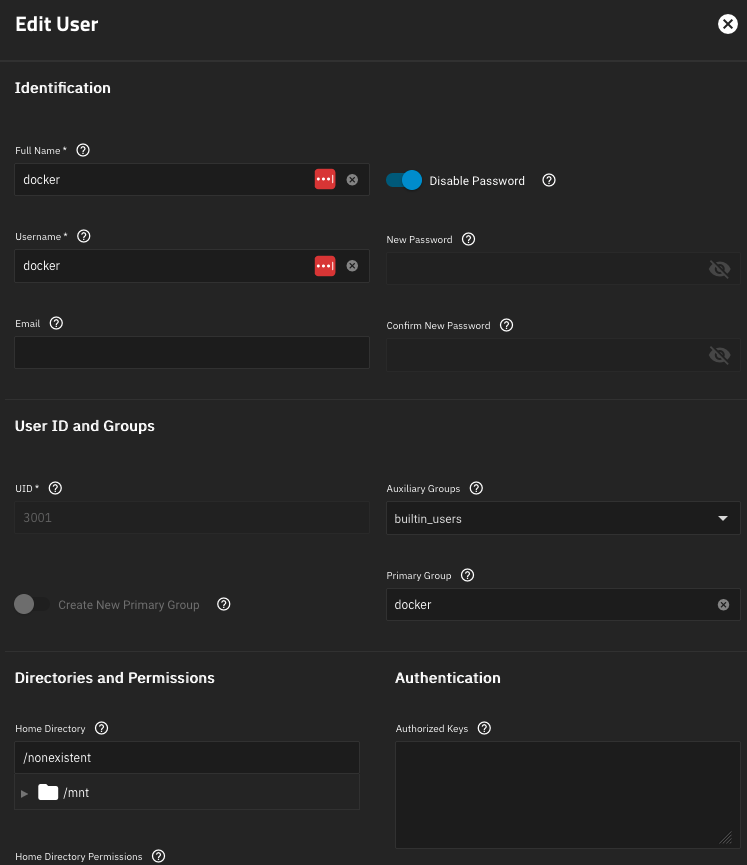Click inside the Authorized Keys text area
The image size is (747, 865).
[567, 795]
